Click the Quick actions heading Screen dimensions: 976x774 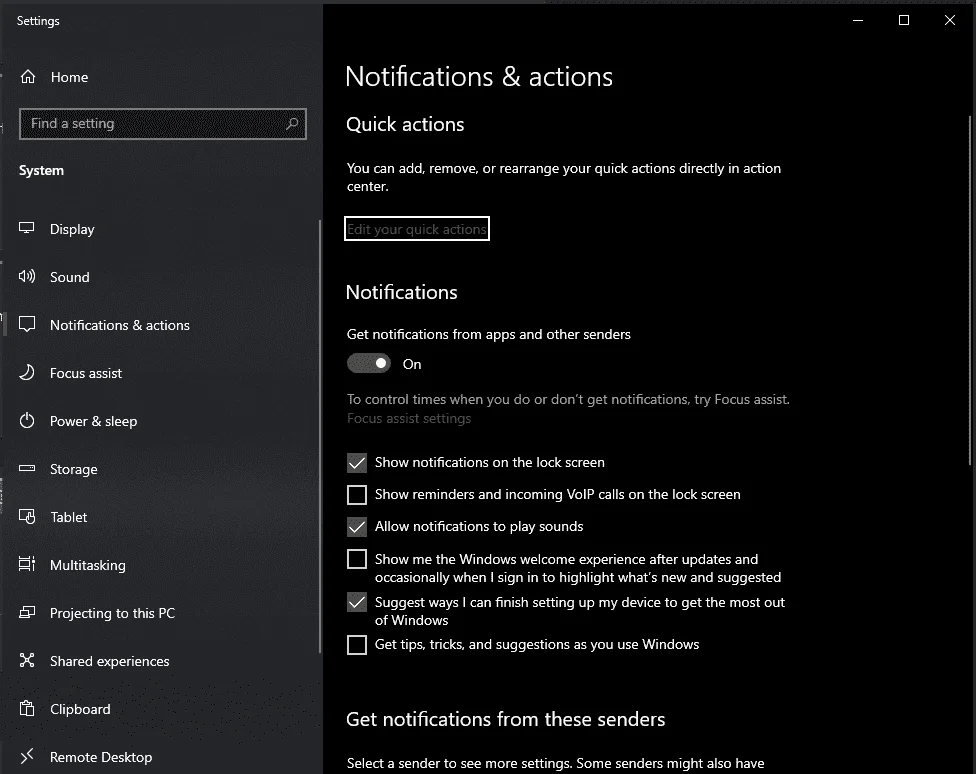[x=405, y=124]
